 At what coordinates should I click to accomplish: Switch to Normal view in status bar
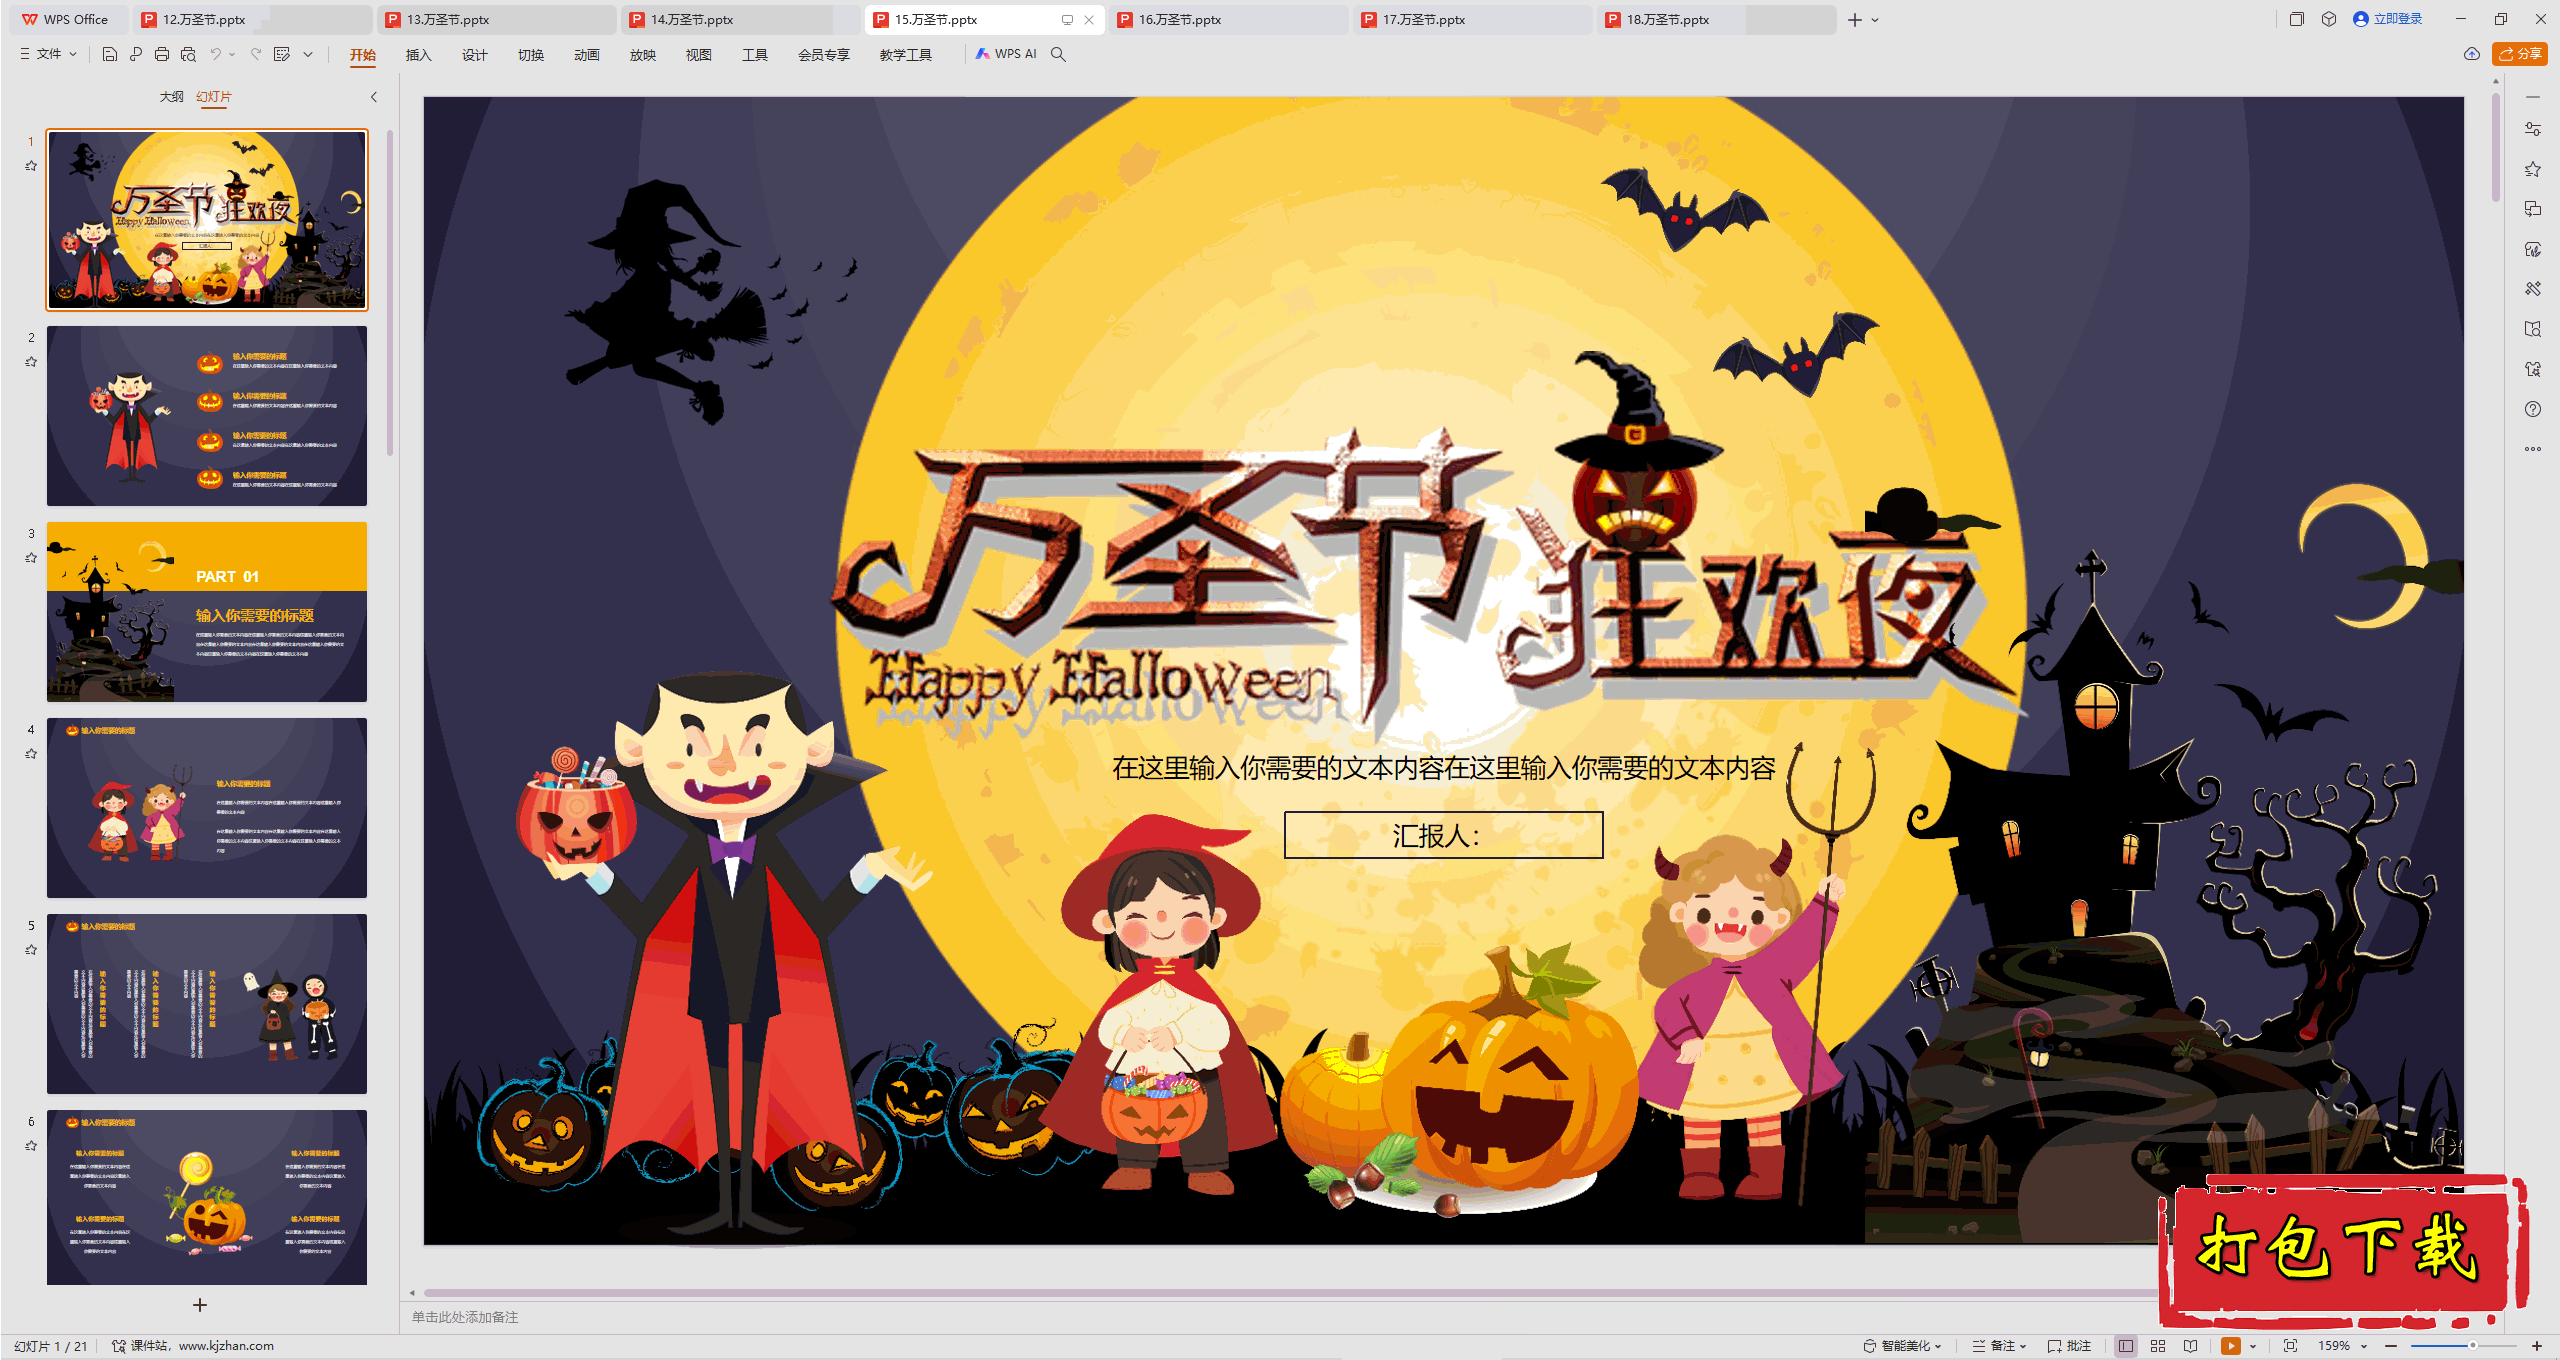[x=2126, y=1346]
